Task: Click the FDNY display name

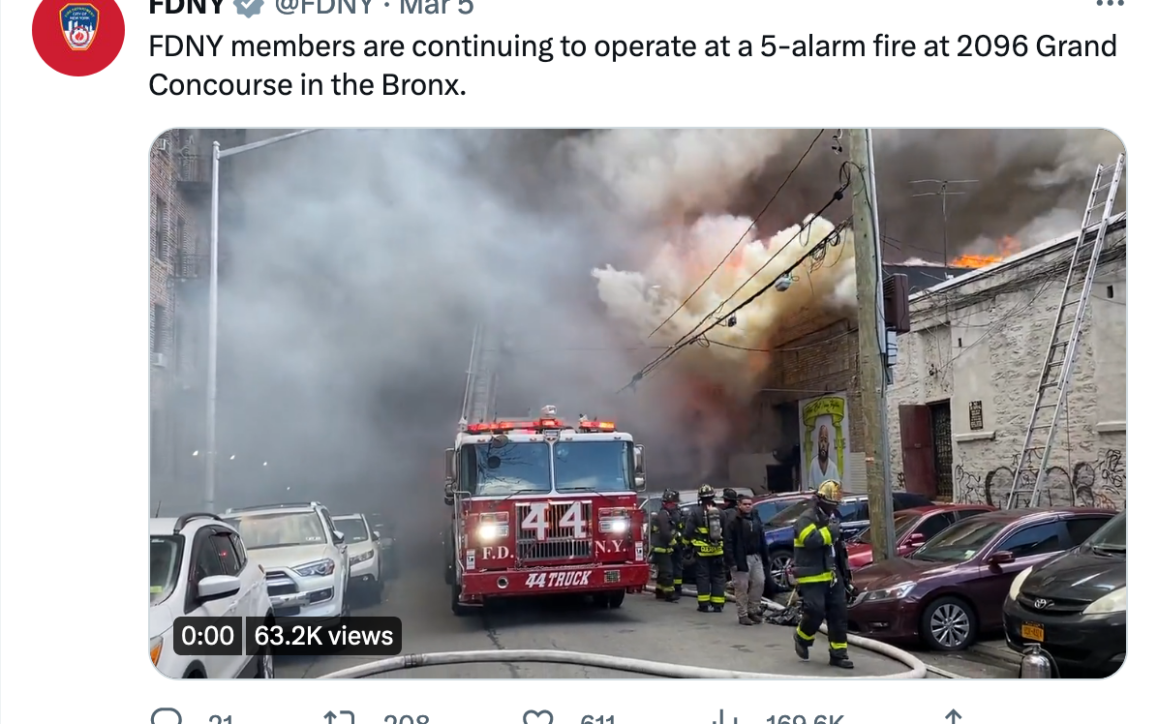Action: [x=187, y=7]
